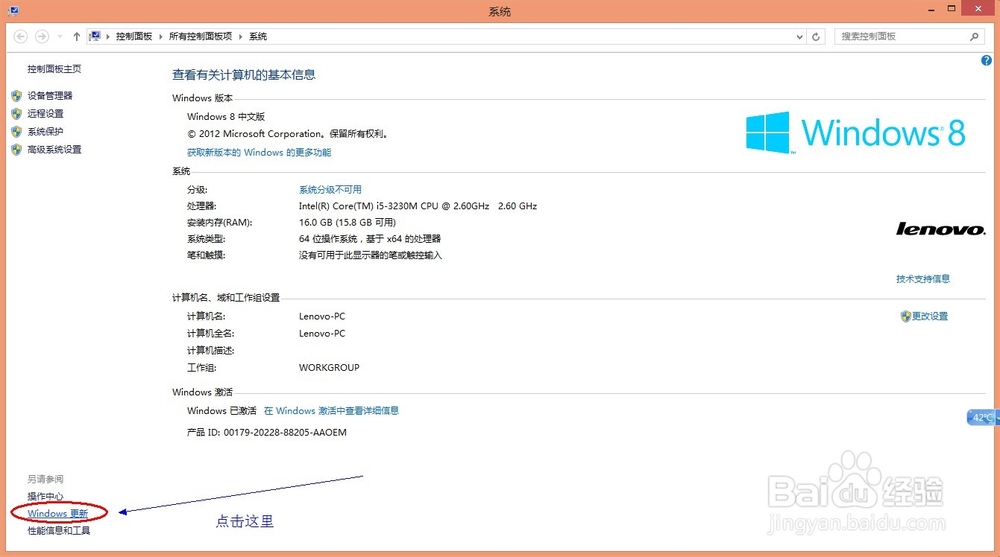Click the Lenovo logo
Screen dimensions: 1000x557
click(940, 229)
